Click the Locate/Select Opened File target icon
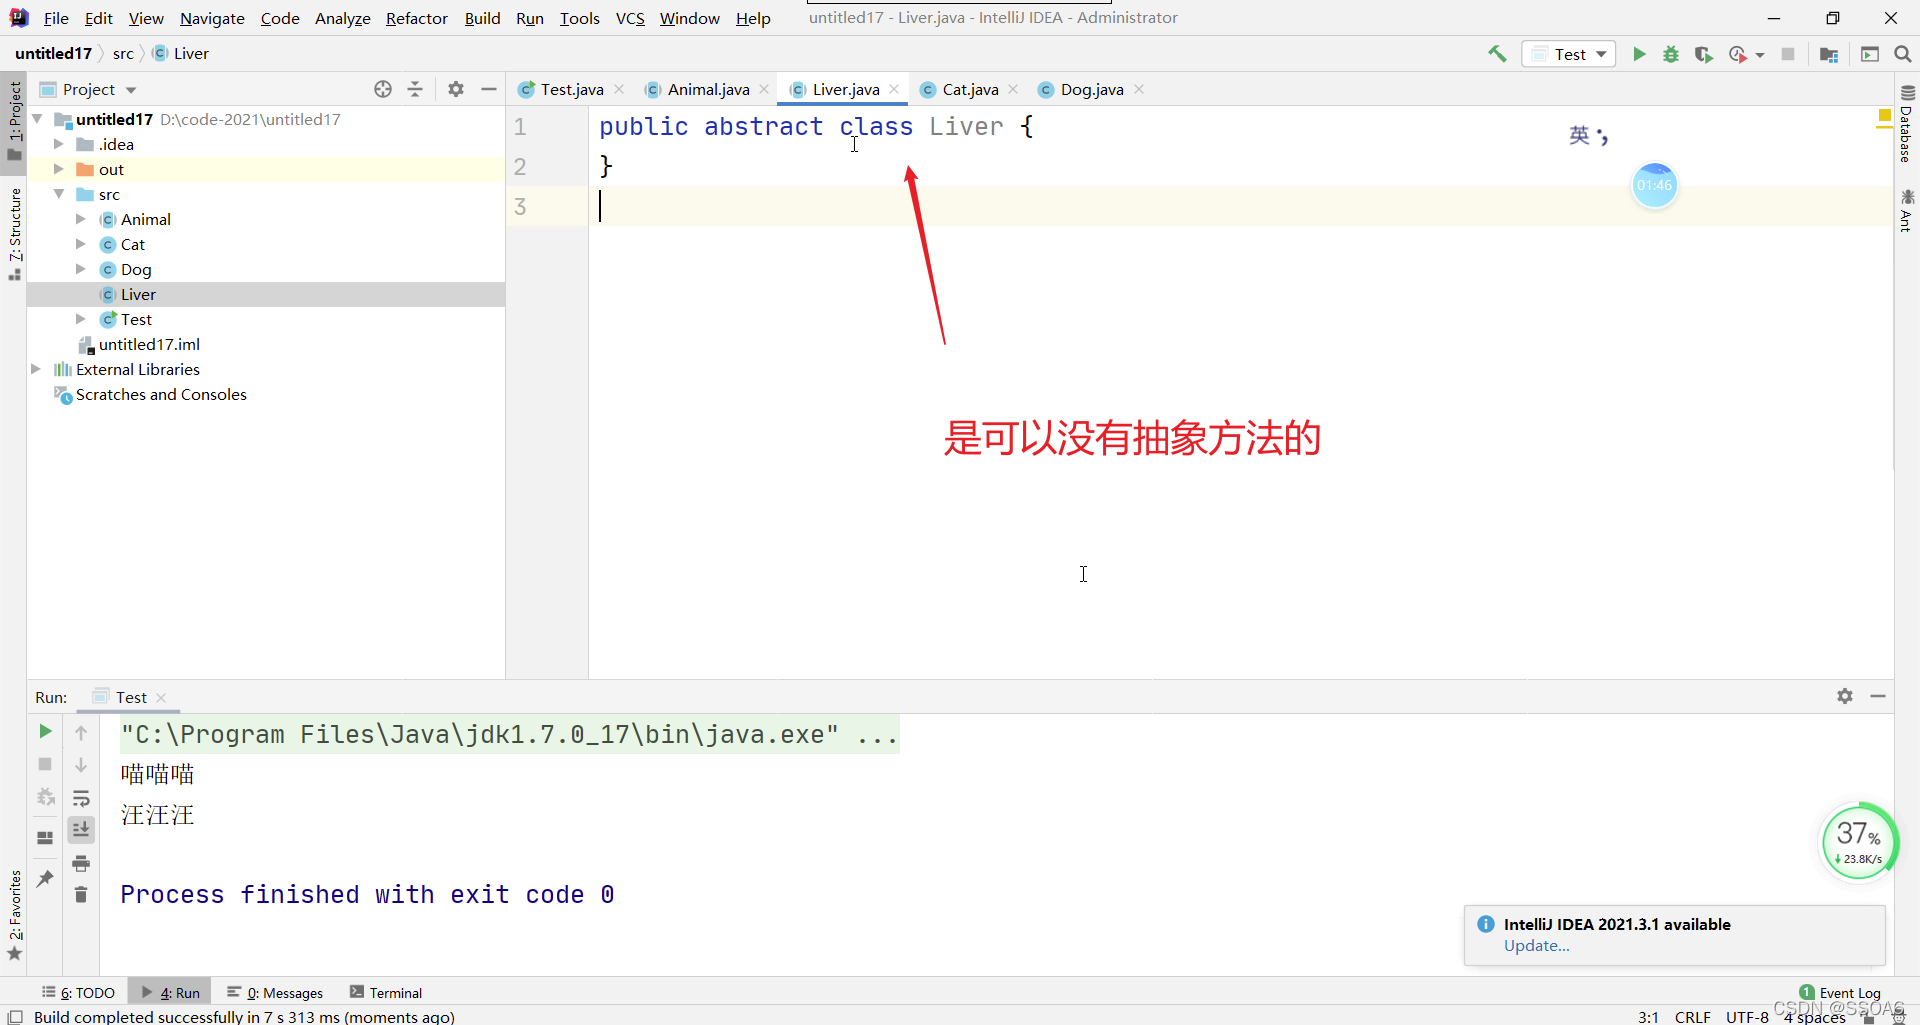The width and height of the screenshot is (1920, 1025). click(383, 89)
